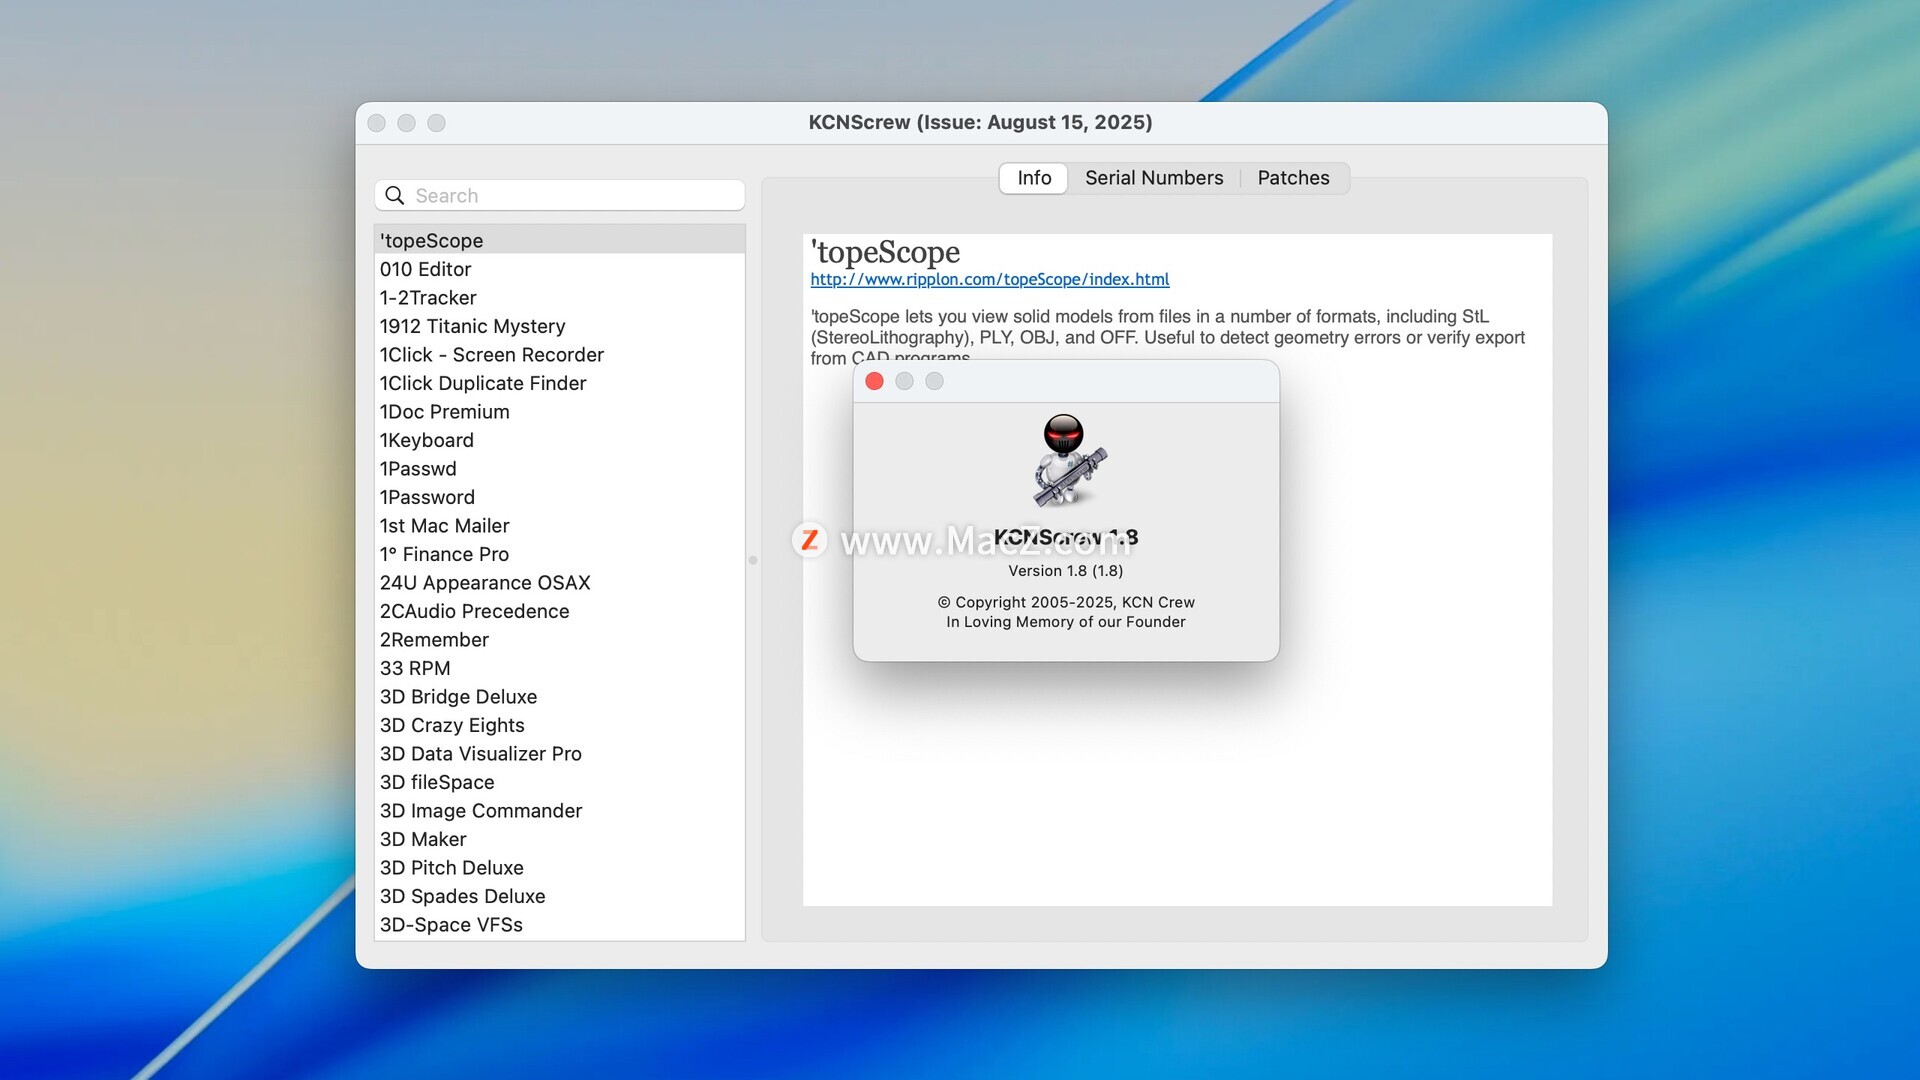Image resolution: width=1920 pixels, height=1080 pixels.
Task: Click the panel splitter handle
Action: pyautogui.click(x=753, y=560)
